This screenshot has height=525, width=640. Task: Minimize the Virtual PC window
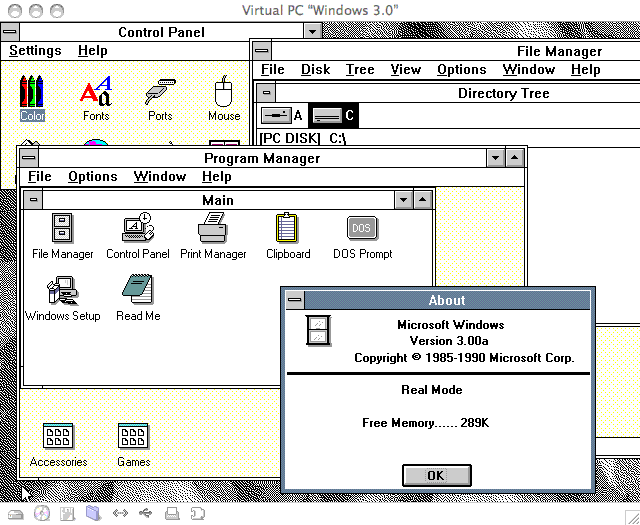tap(36, 11)
